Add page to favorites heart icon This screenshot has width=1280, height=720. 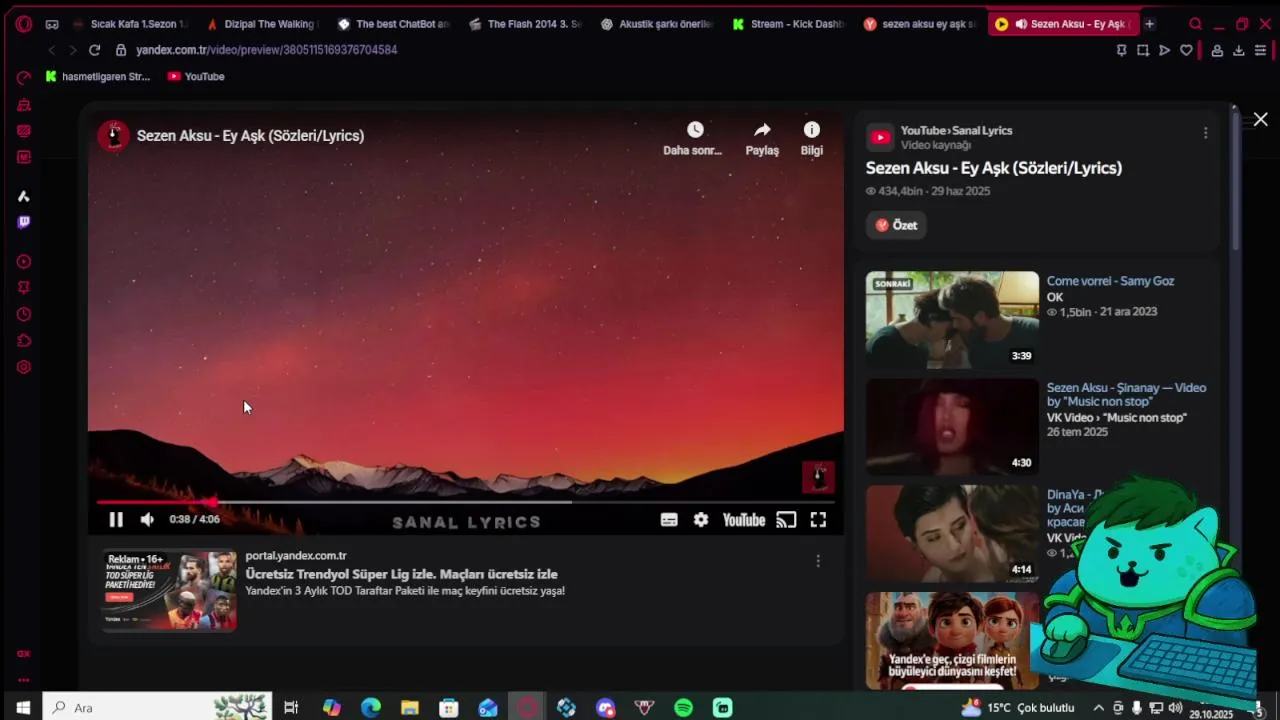tap(1186, 50)
